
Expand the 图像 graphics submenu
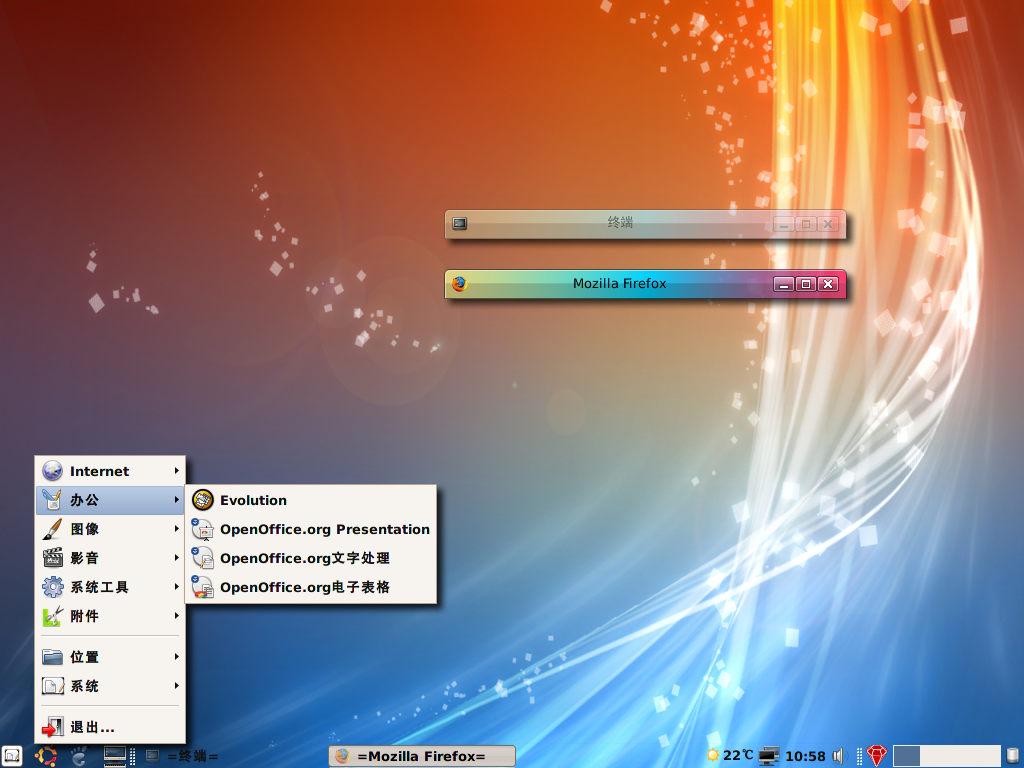(110, 529)
